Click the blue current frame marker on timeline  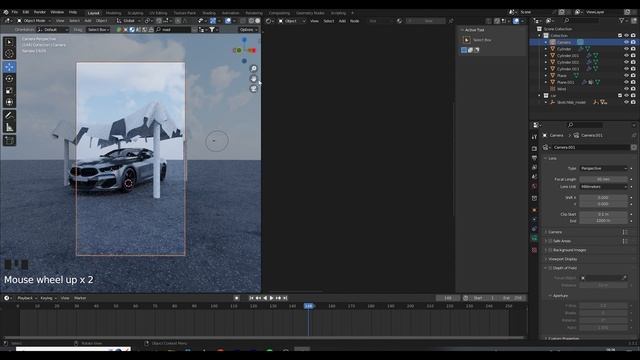point(309,306)
